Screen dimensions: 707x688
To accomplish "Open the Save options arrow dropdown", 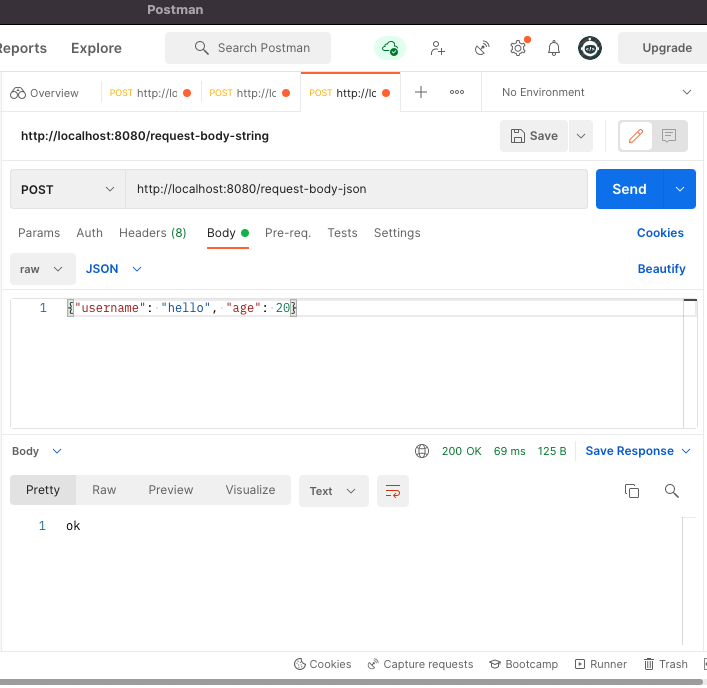I will click(x=581, y=136).
